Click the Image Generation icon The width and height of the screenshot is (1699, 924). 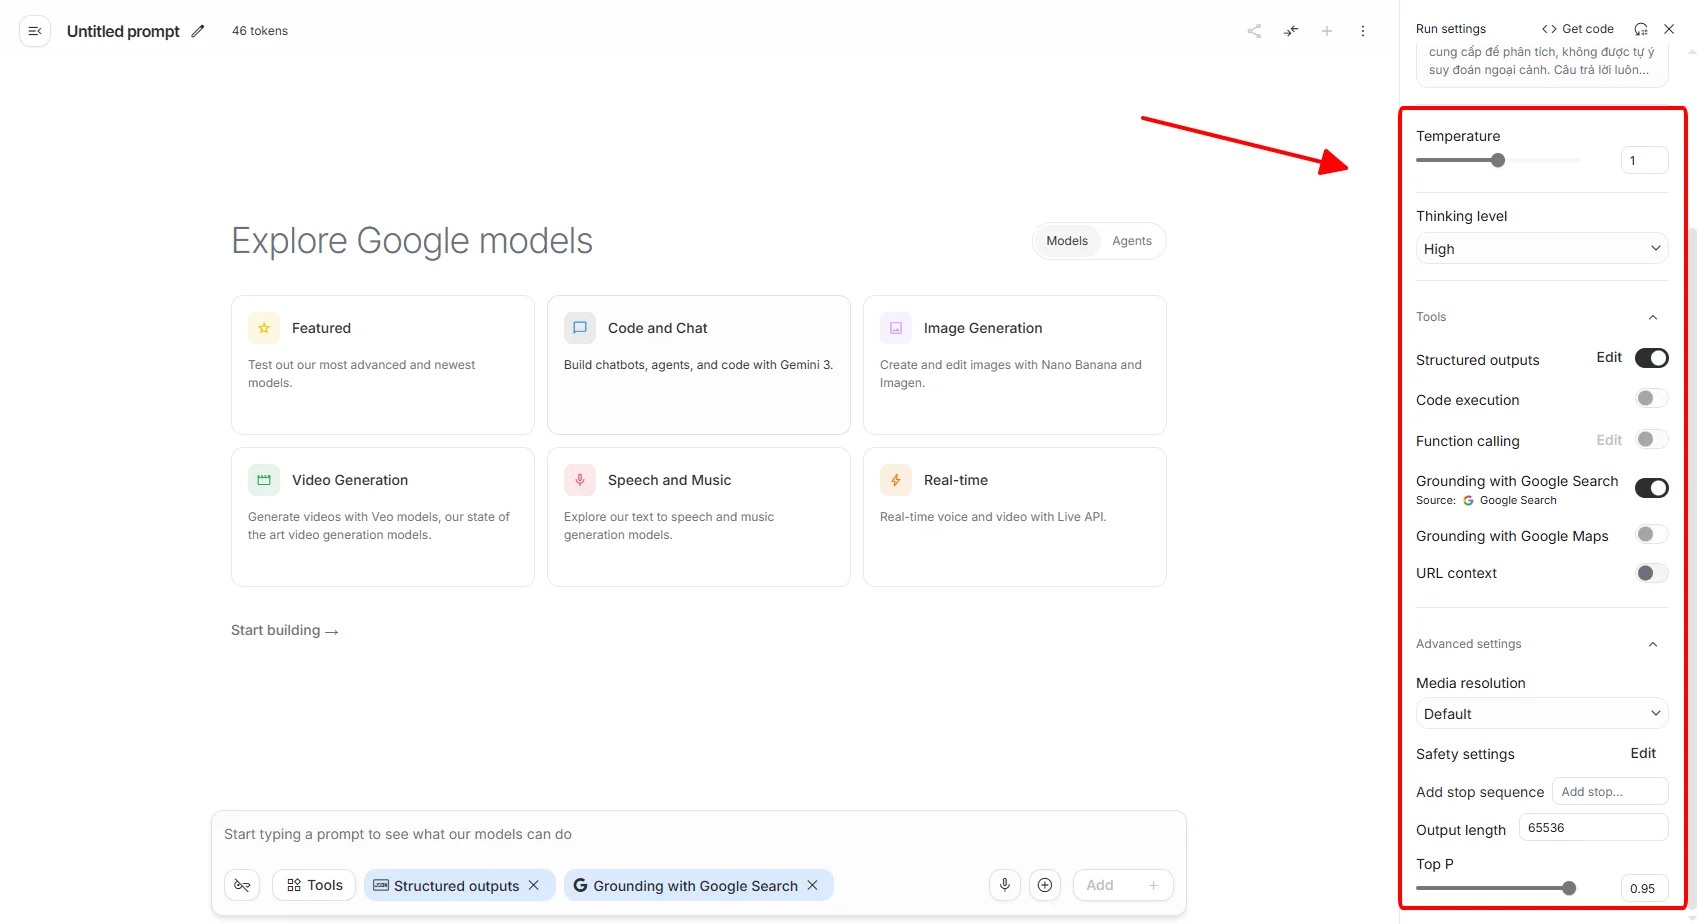tap(896, 328)
